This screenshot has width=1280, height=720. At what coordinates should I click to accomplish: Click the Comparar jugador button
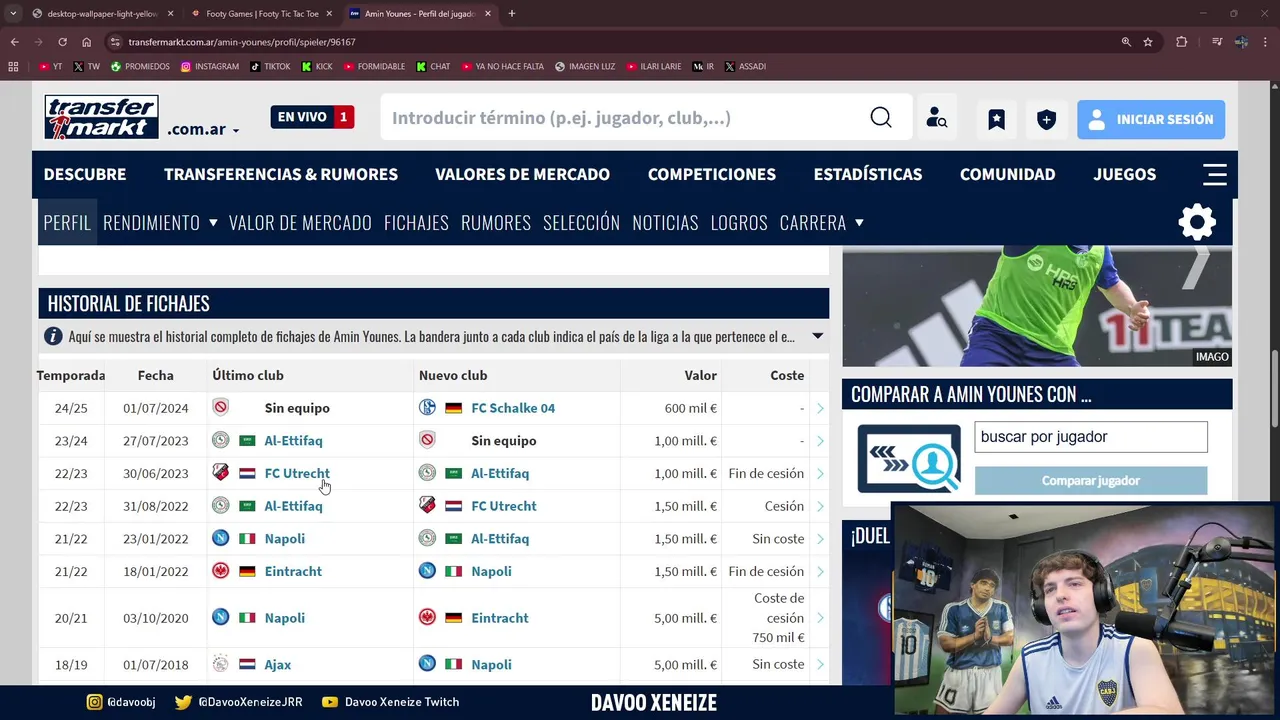click(x=1091, y=480)
